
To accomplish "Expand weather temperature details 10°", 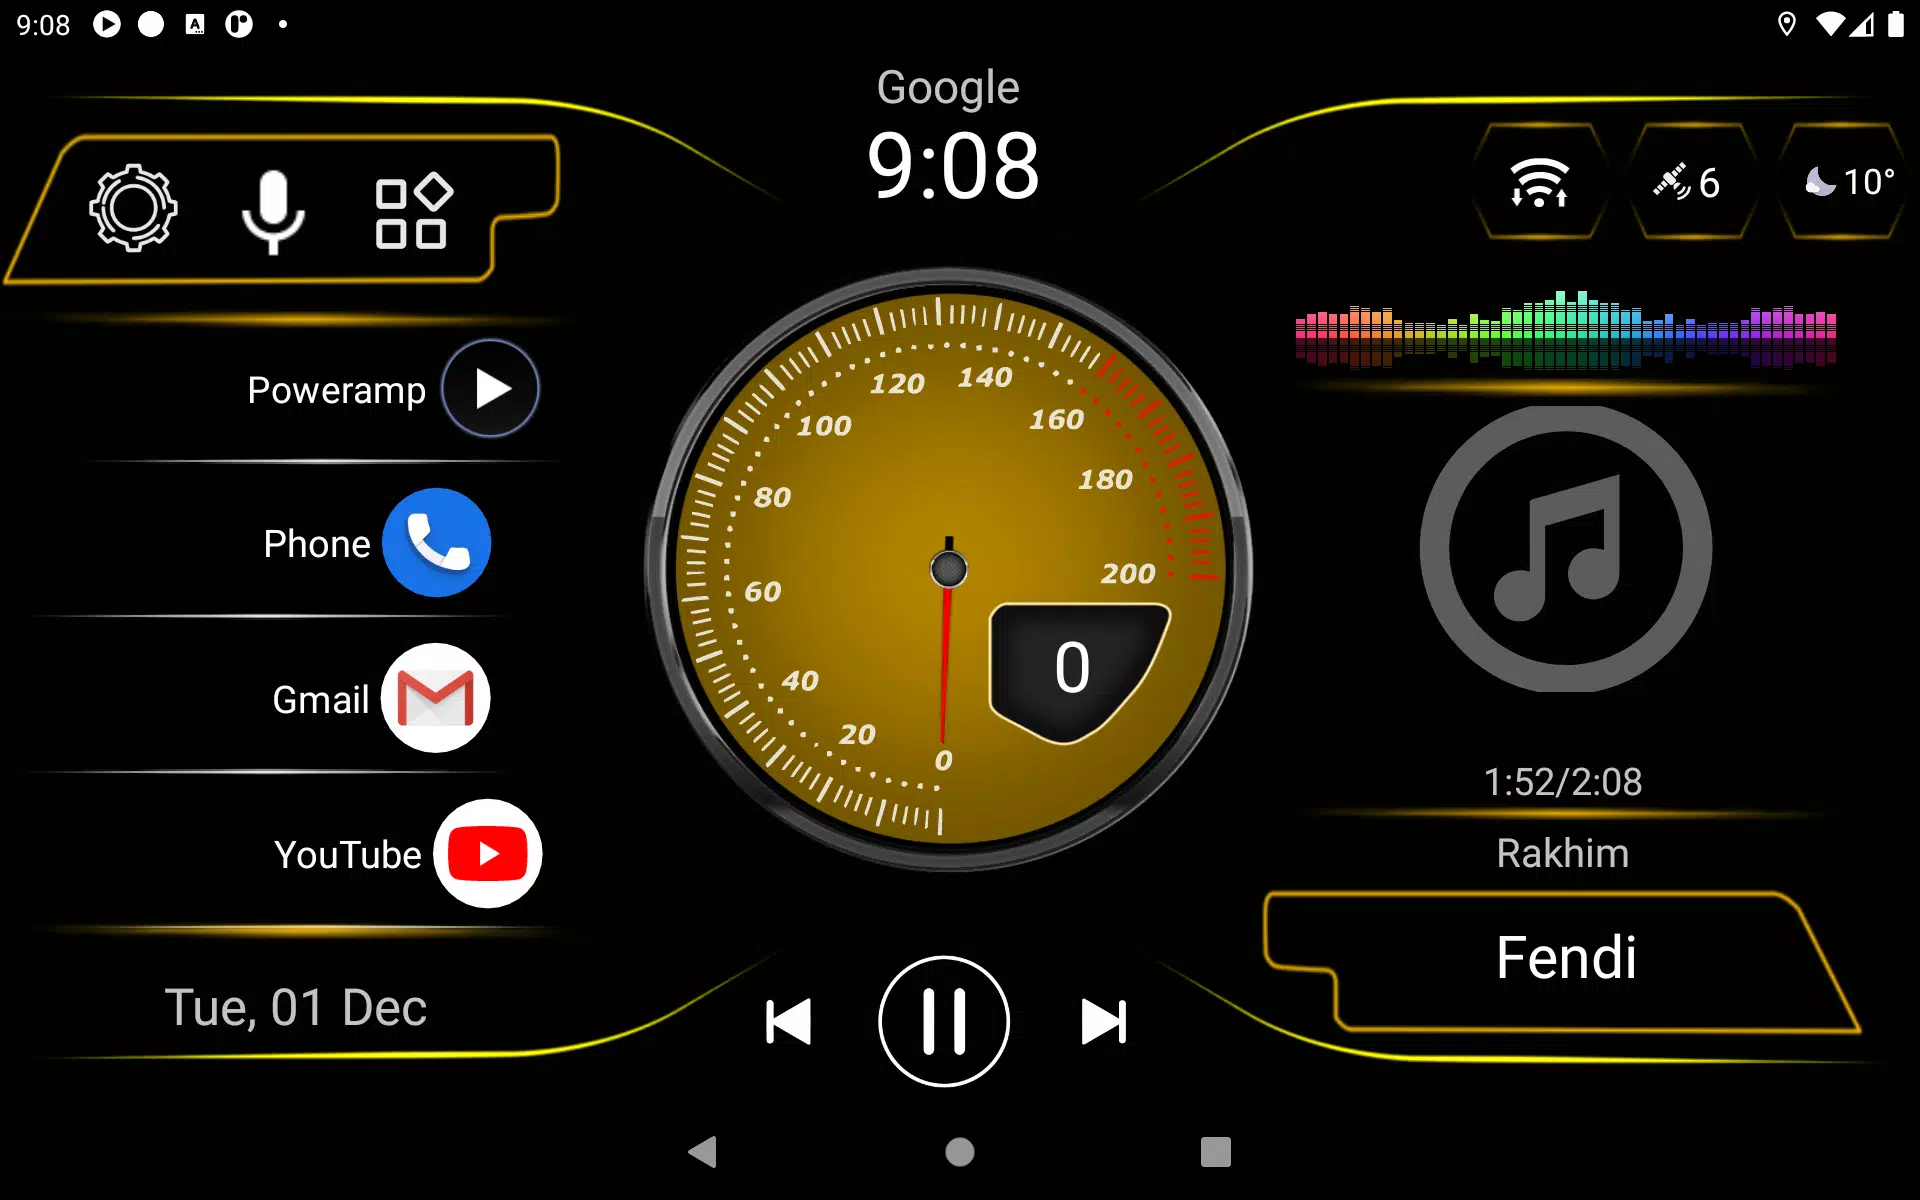I will tap(1838, 182).
